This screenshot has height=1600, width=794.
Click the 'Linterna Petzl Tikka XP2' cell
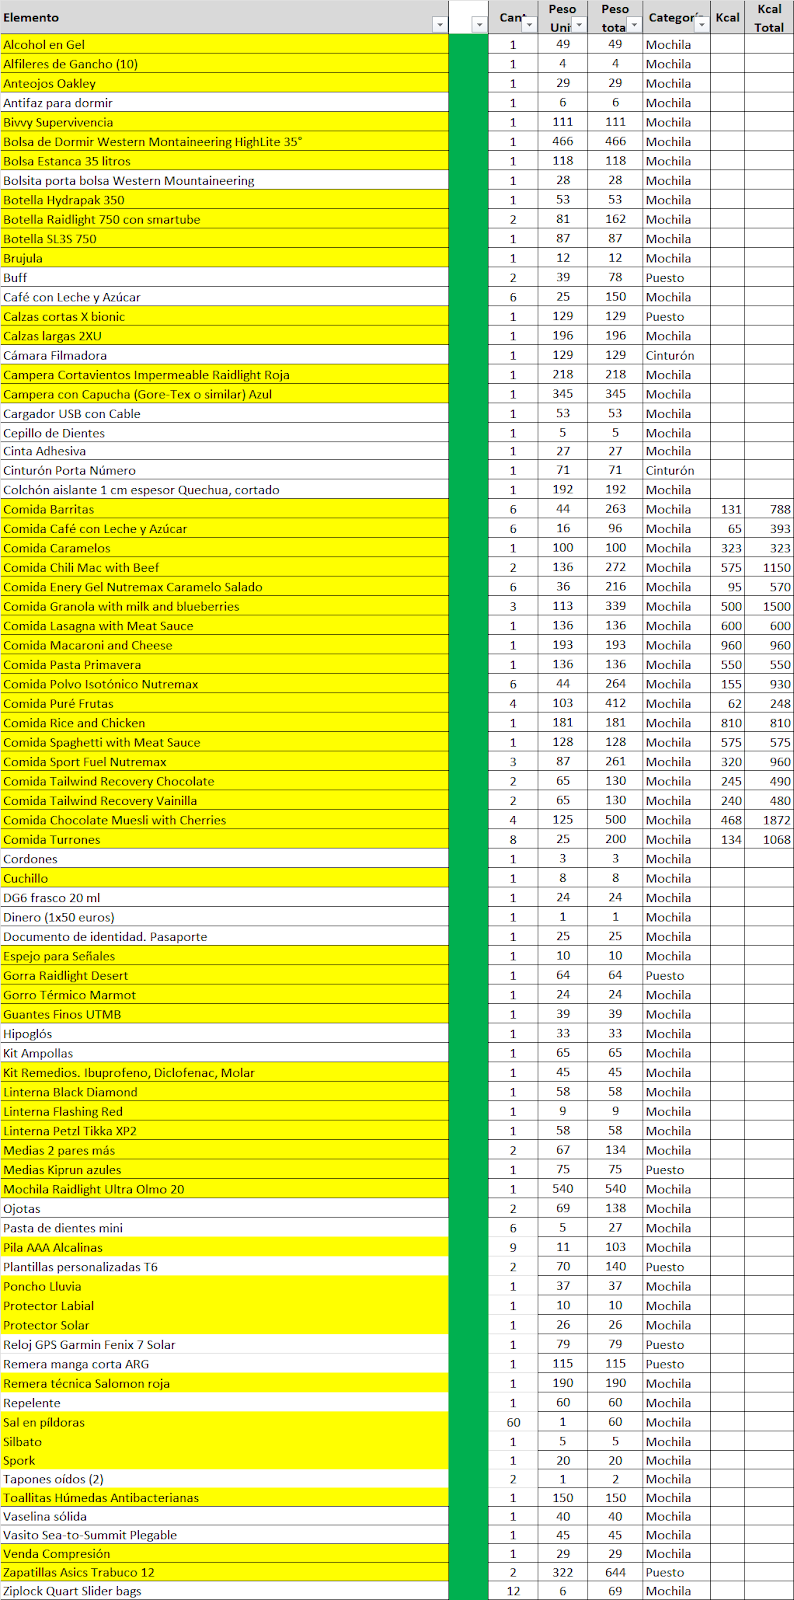pyautogui.click(x=224, y=1131)
